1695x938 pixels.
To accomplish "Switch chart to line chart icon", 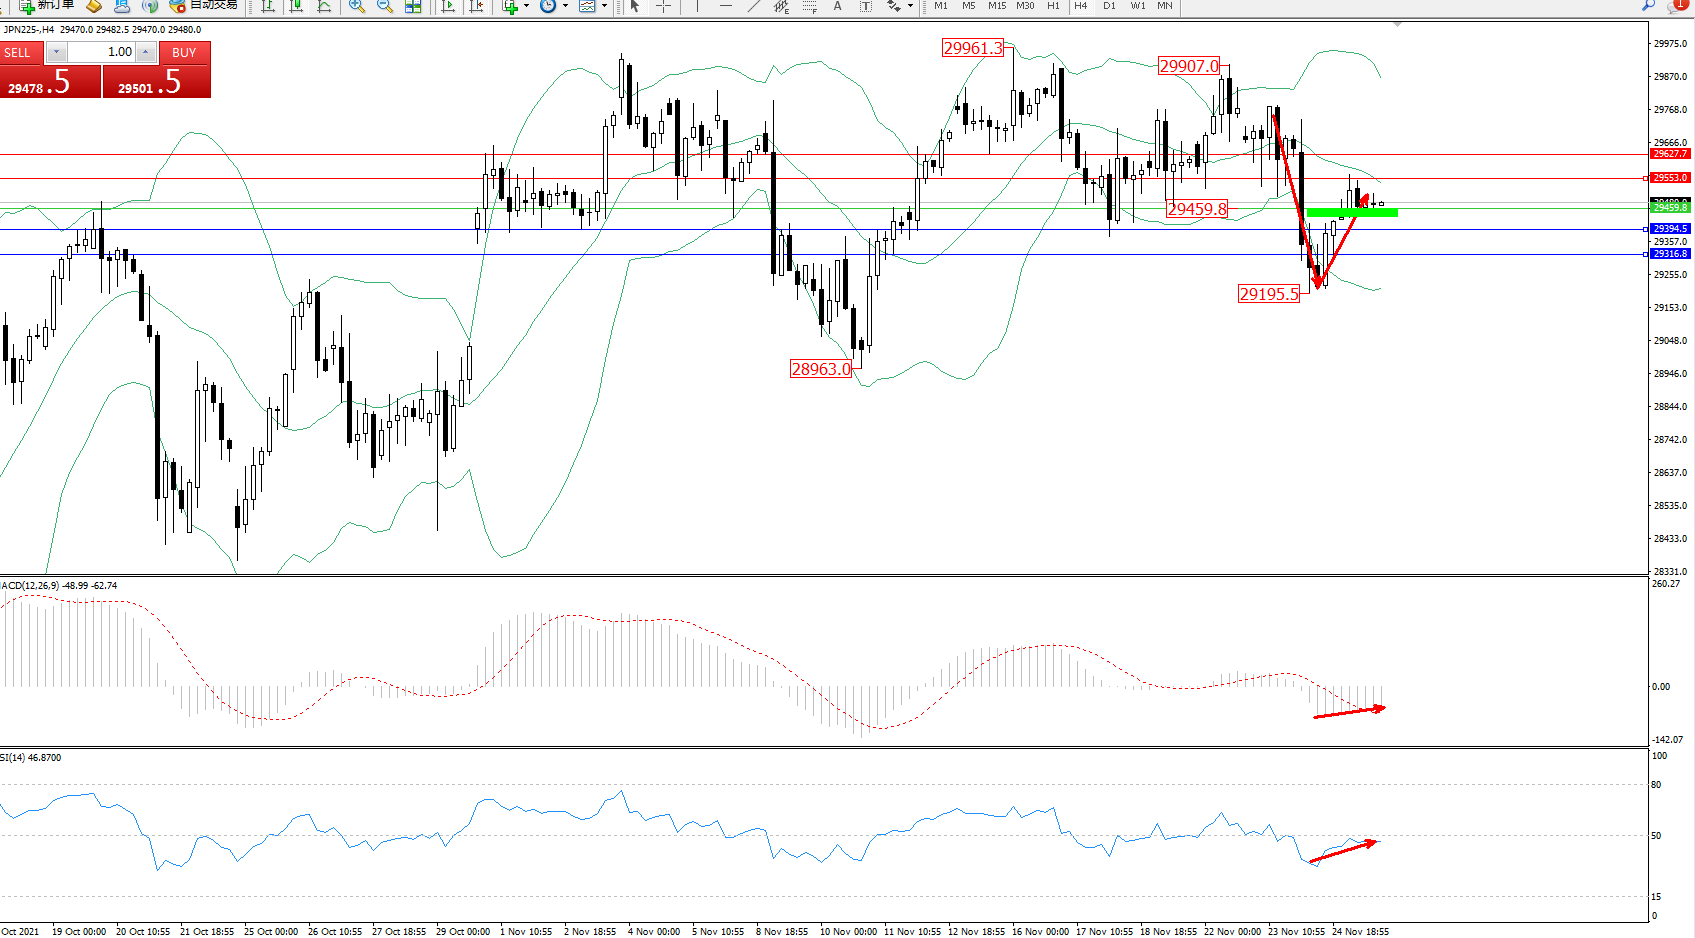I will point(324,6).
